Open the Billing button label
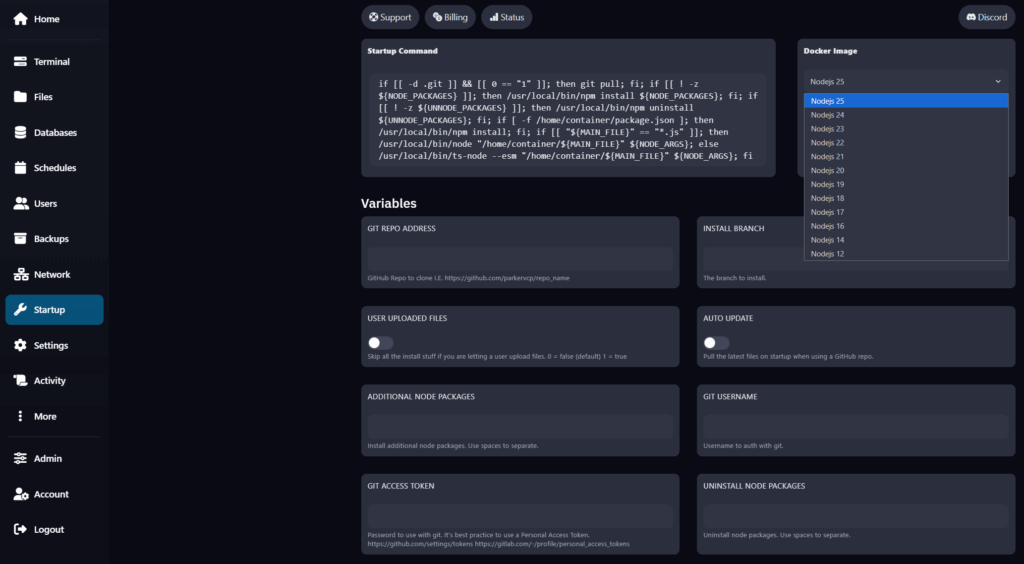 pos(456,17)
